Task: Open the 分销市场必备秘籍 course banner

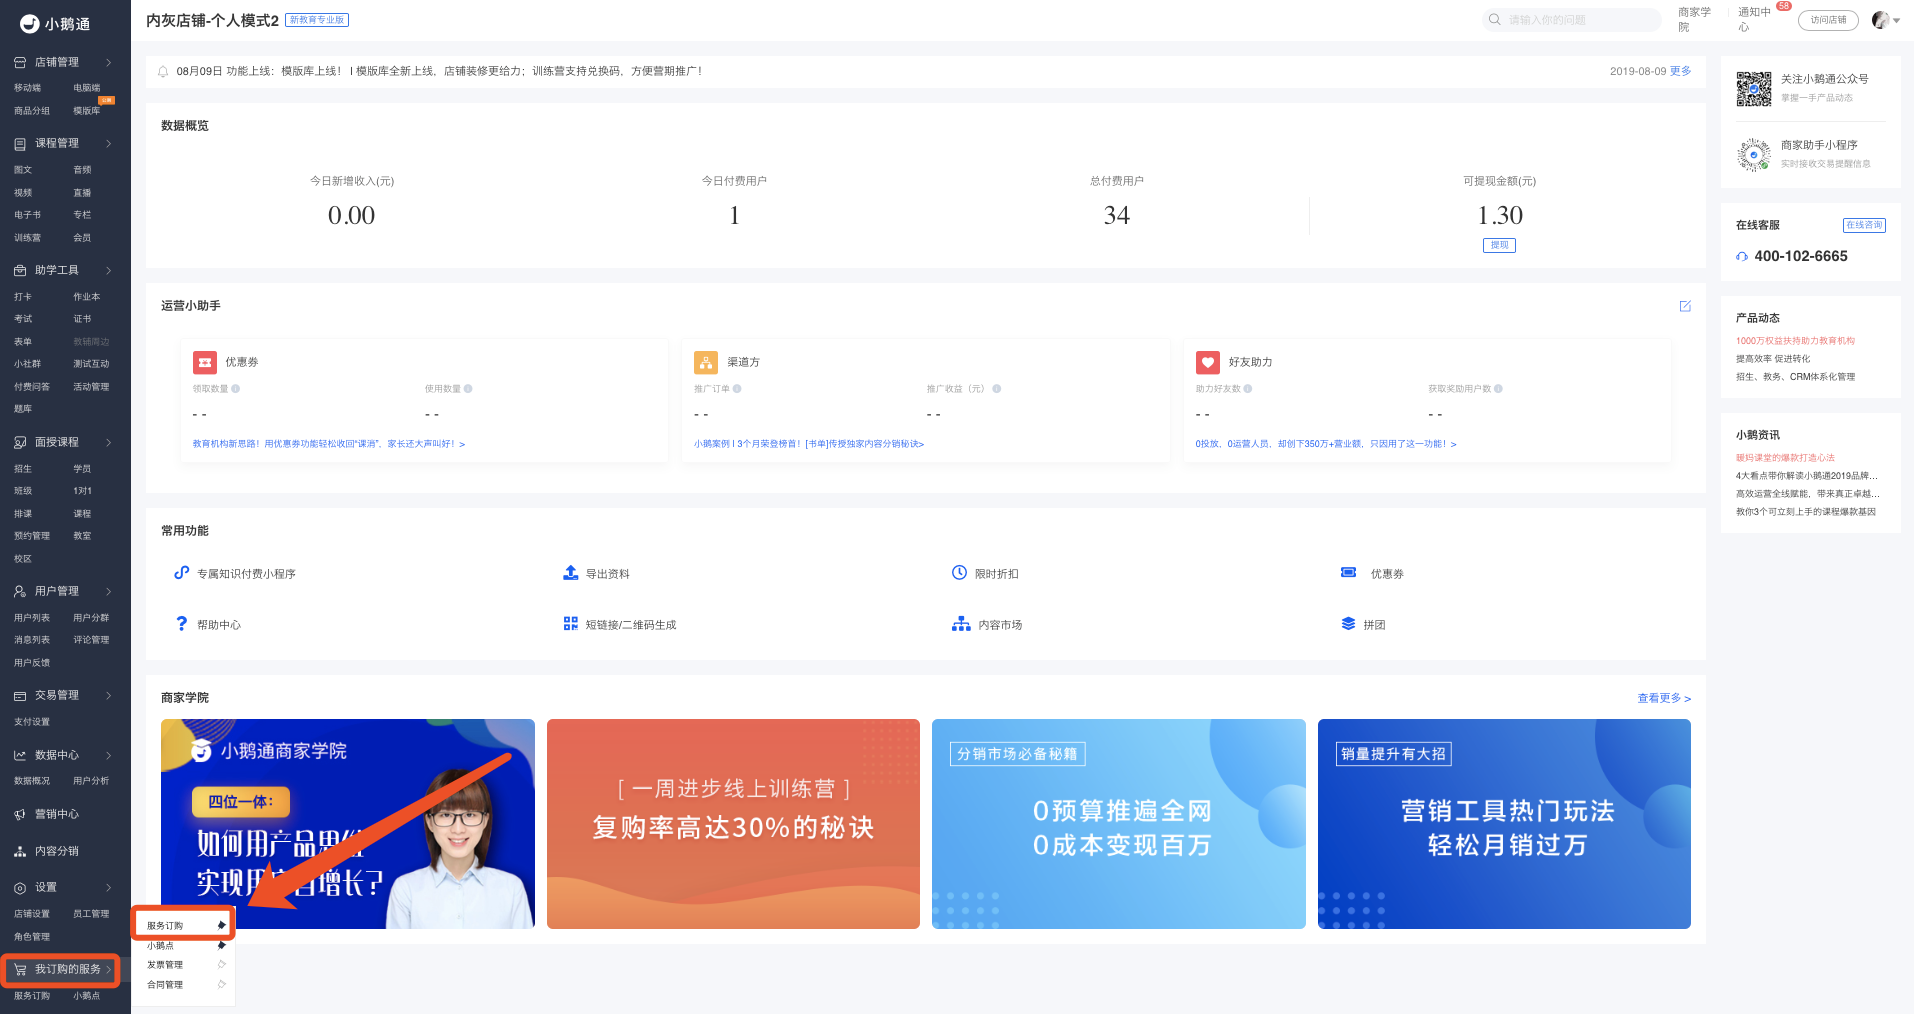Action: point(1118,823)
